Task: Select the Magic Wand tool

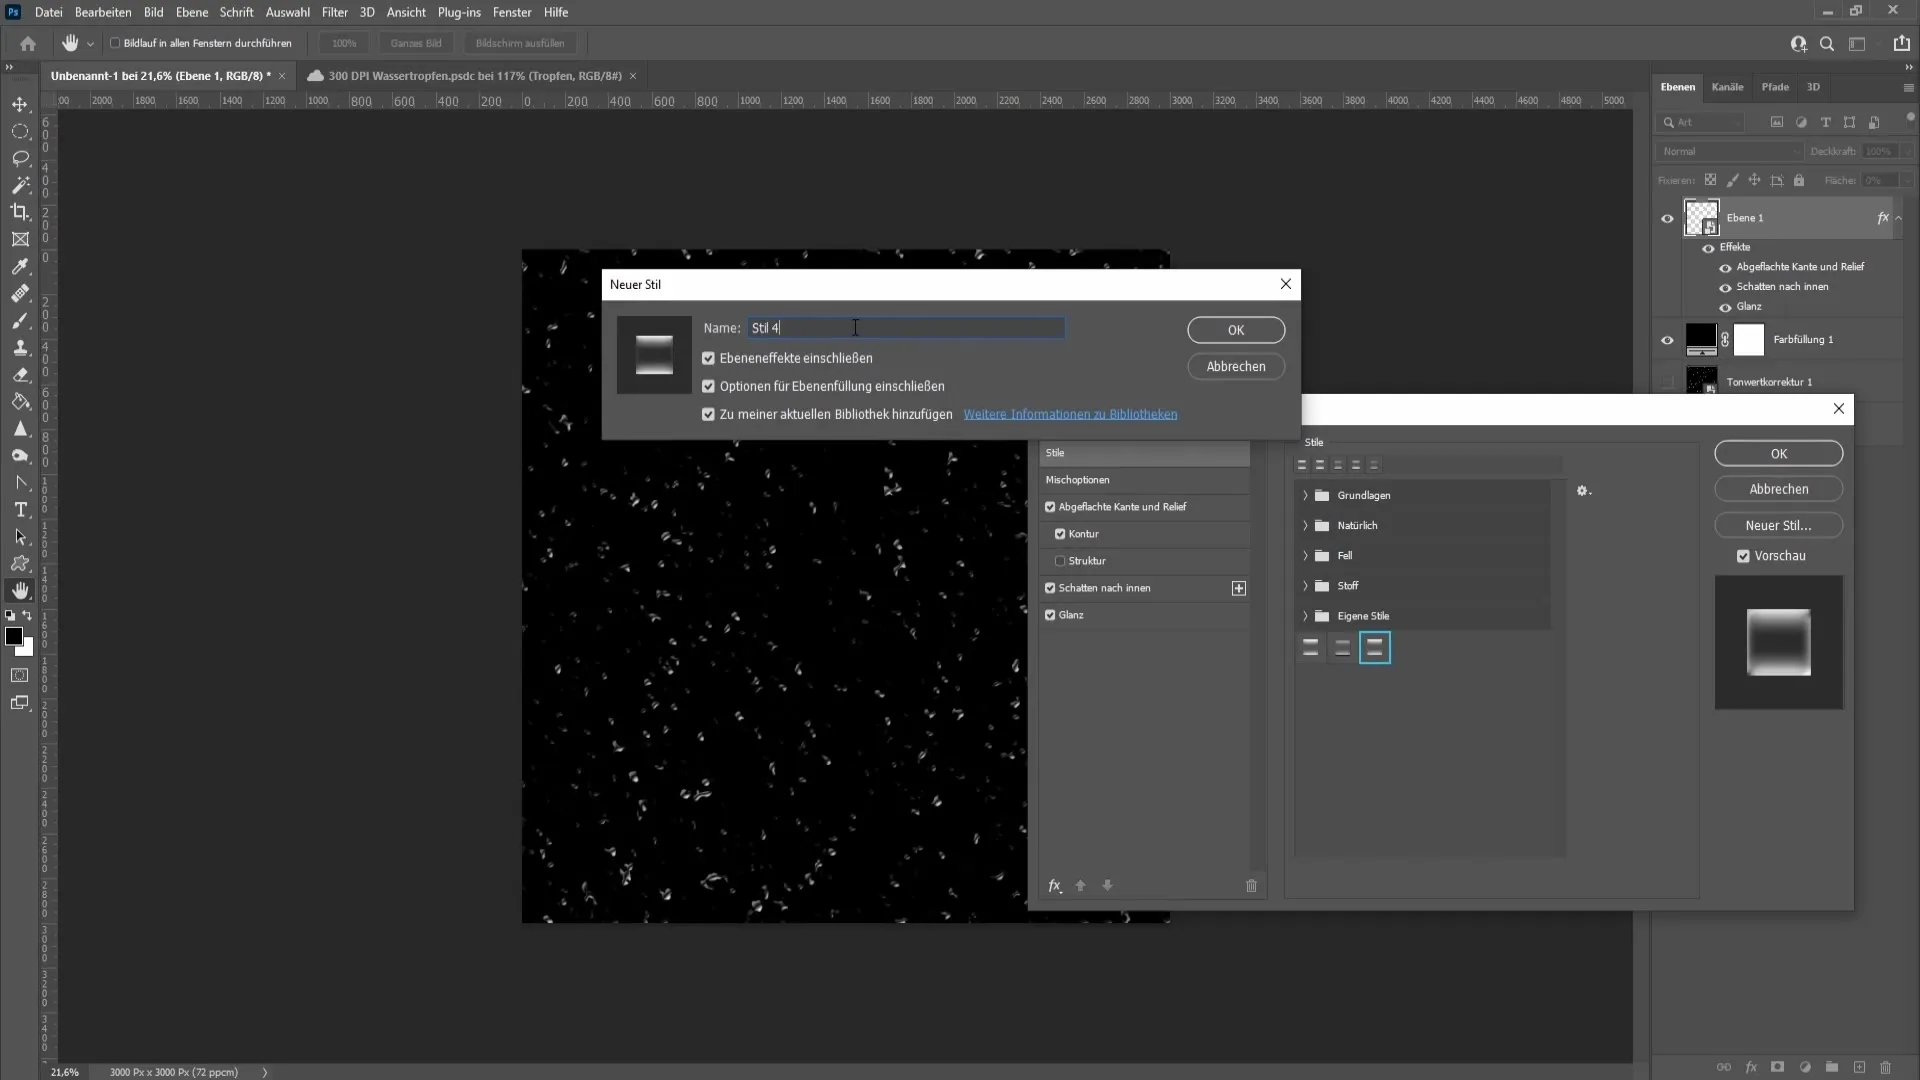Action: 20,185
